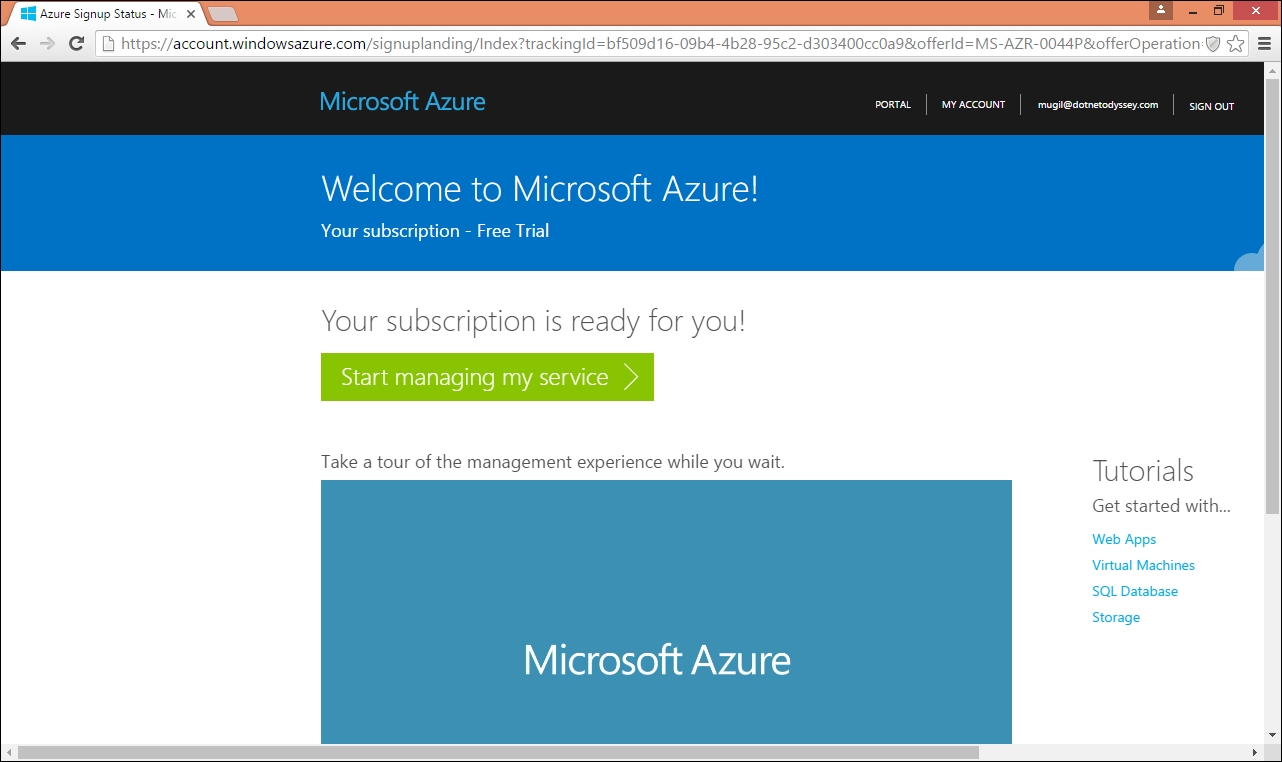Click the horizontal scrollbar left arrow
Screen dimensions: 1282x762
click(x=8, y=752)
